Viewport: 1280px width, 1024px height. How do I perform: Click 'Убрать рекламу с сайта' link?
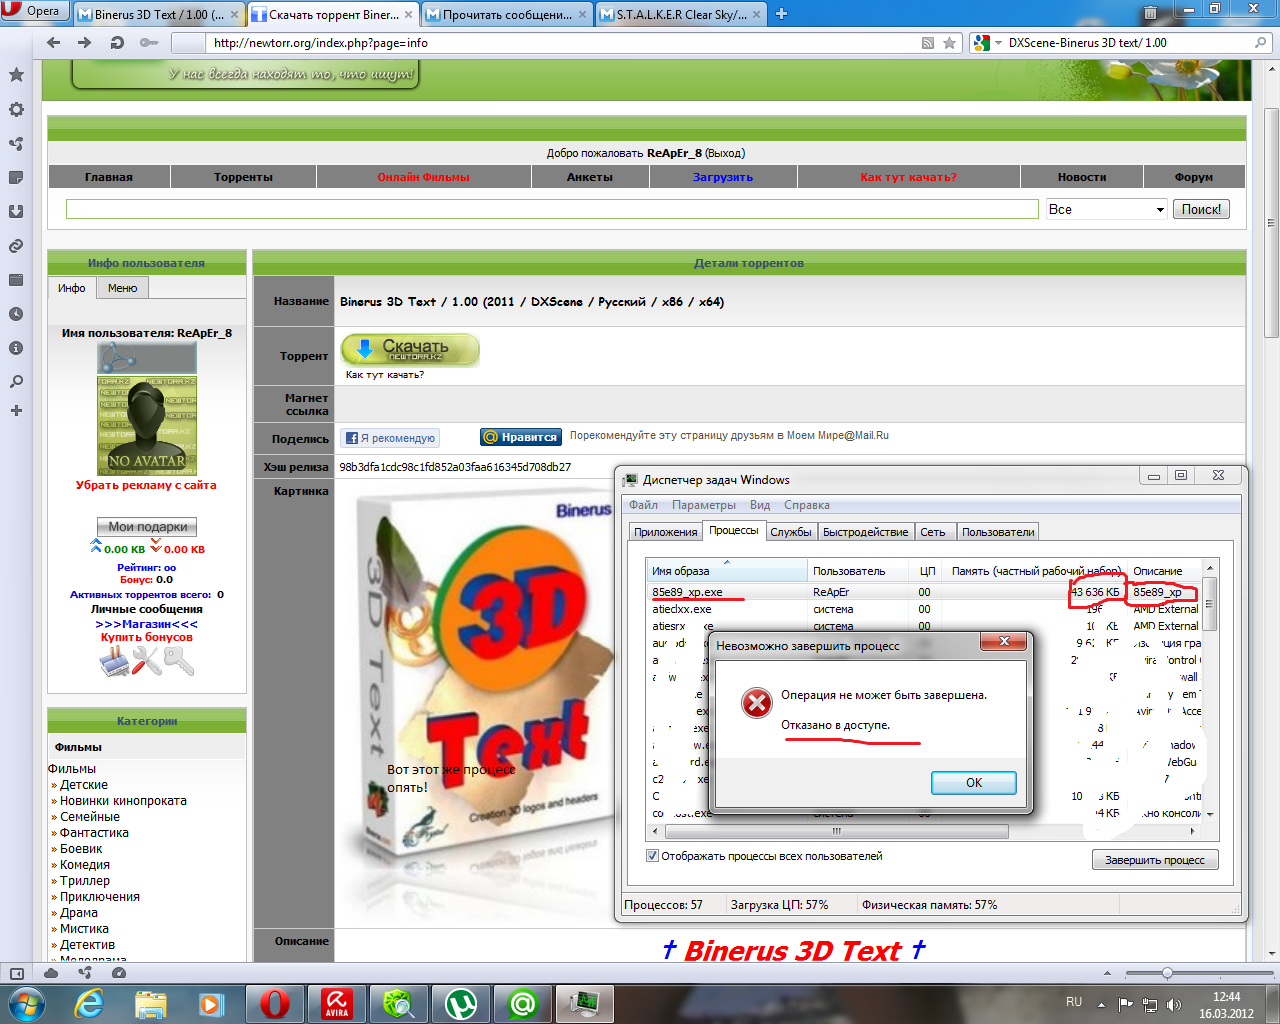[x=146, y=485]
